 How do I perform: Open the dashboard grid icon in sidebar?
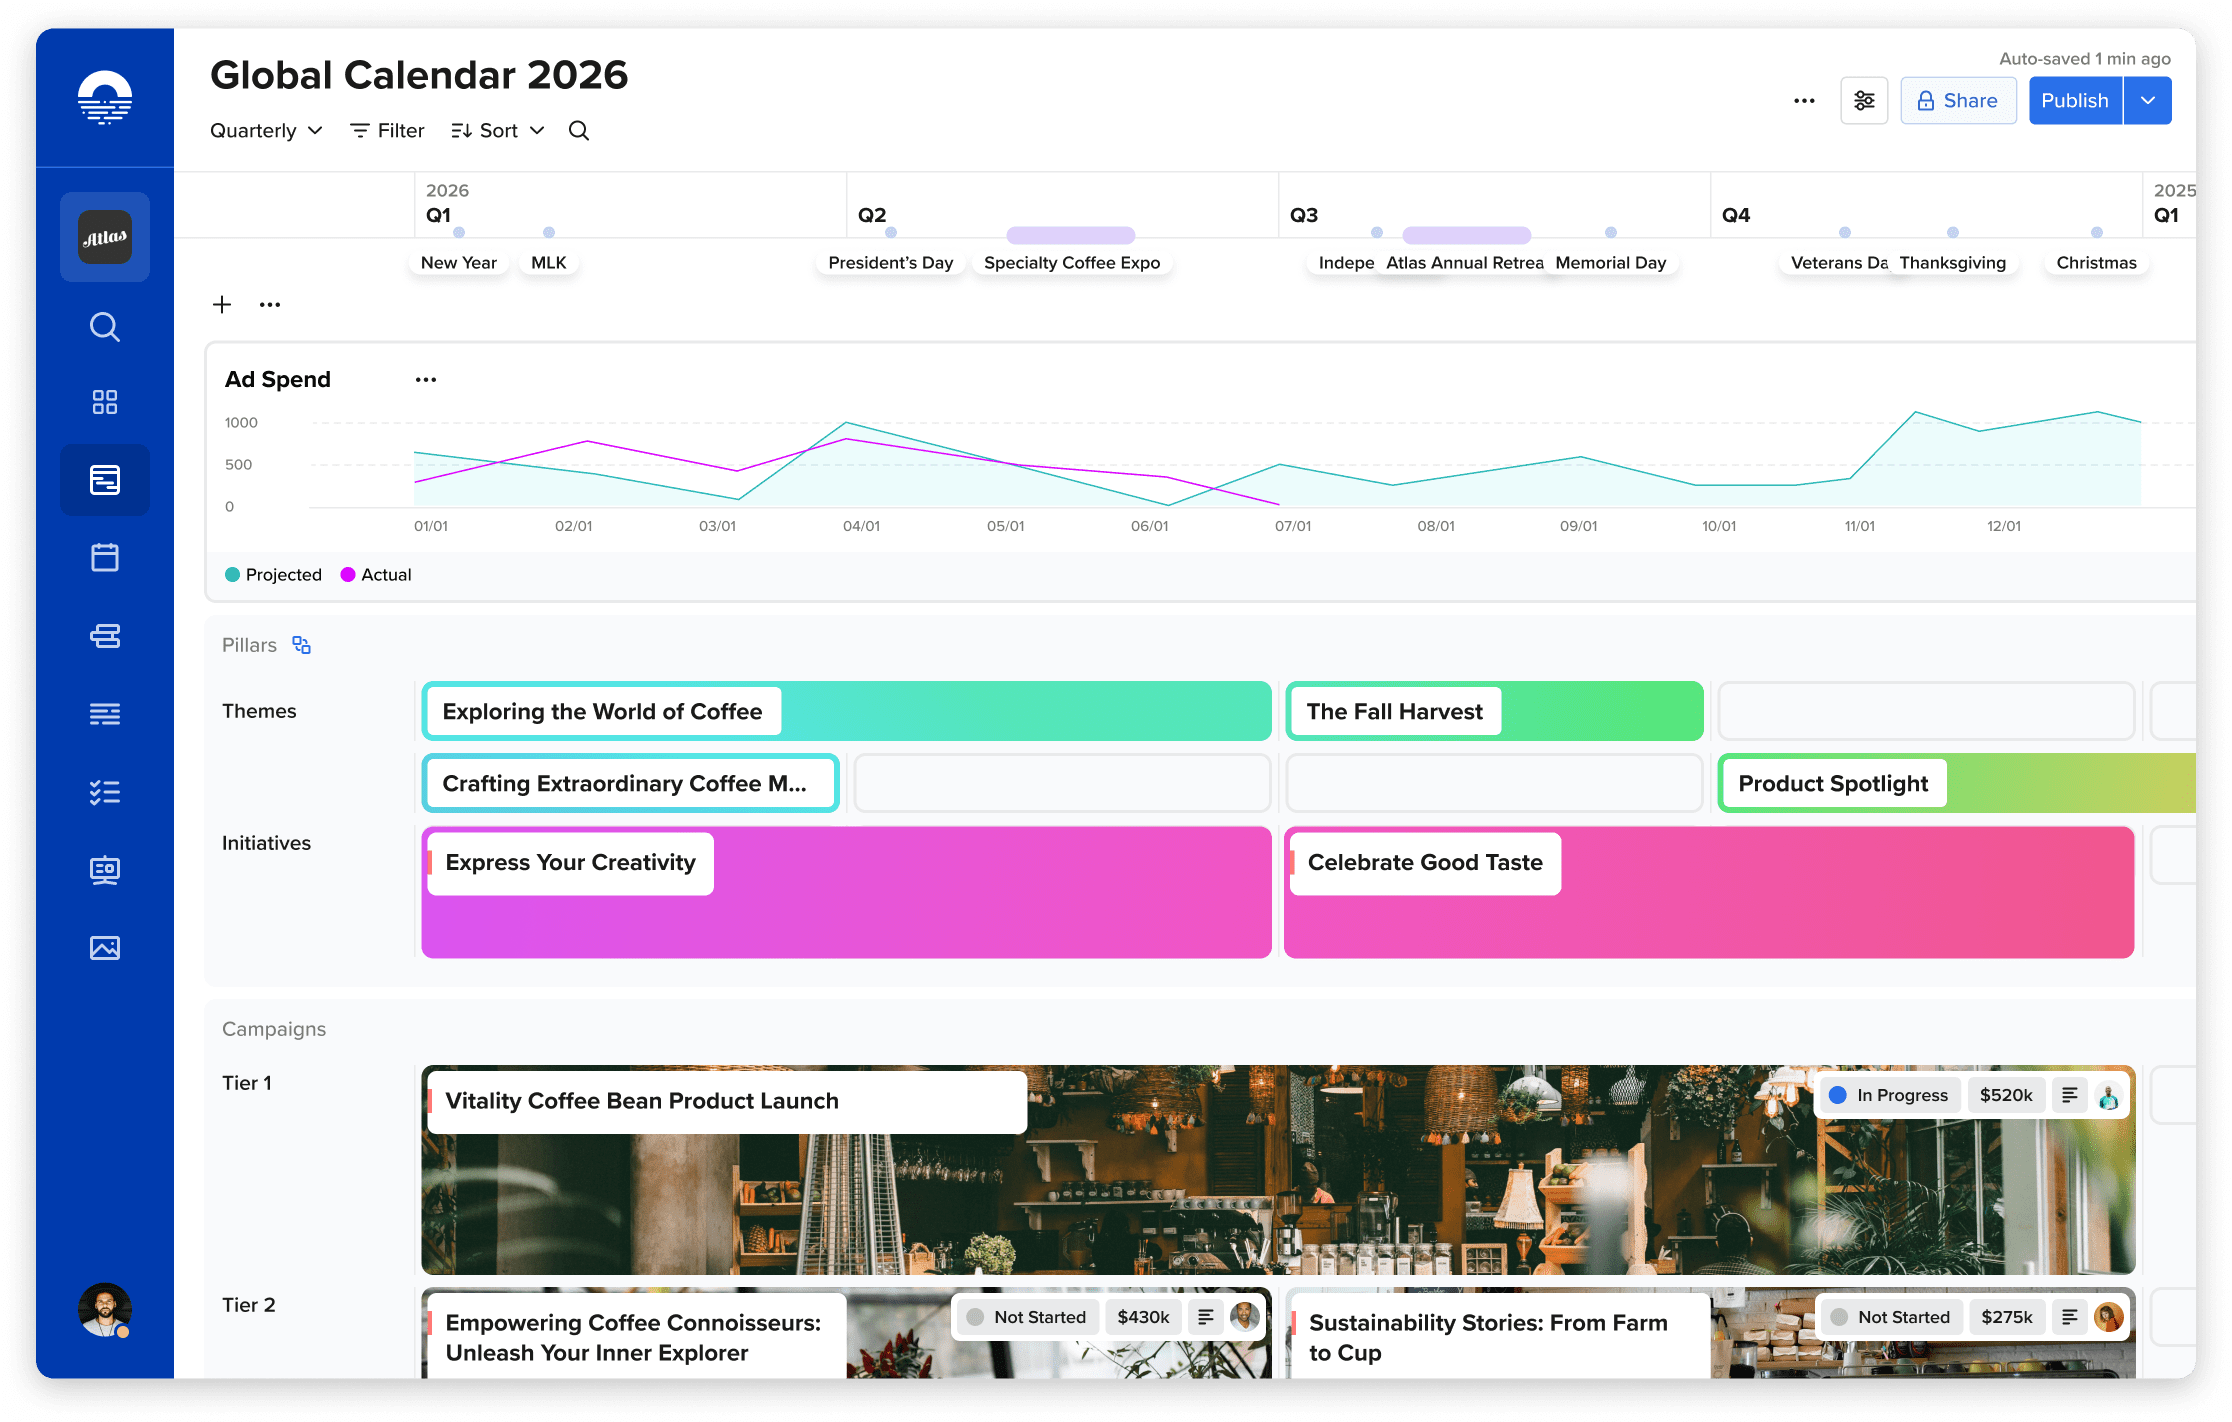coord(105,402)
